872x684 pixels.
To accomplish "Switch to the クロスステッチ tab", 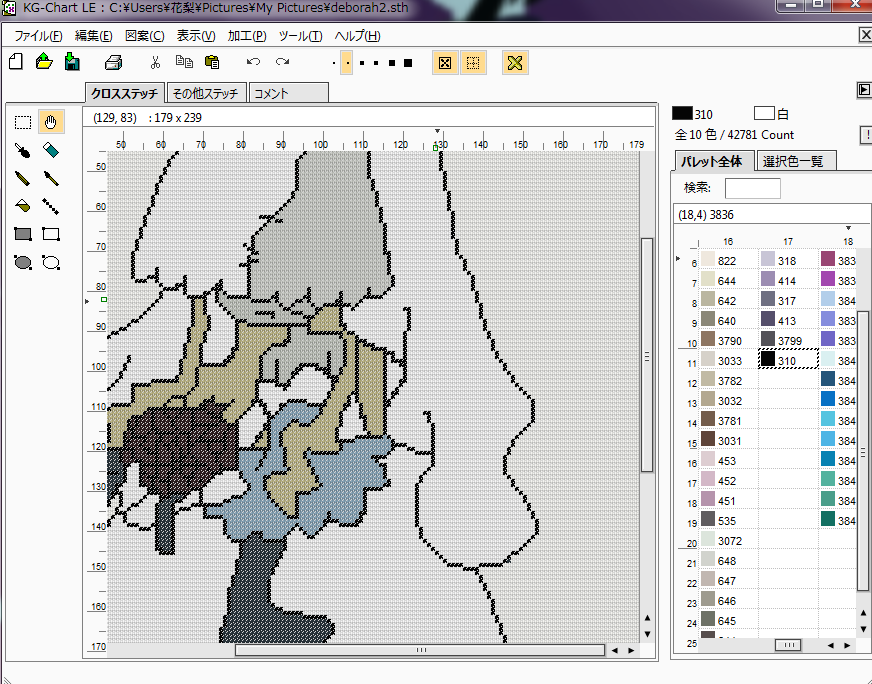I will tap(125, 93).
